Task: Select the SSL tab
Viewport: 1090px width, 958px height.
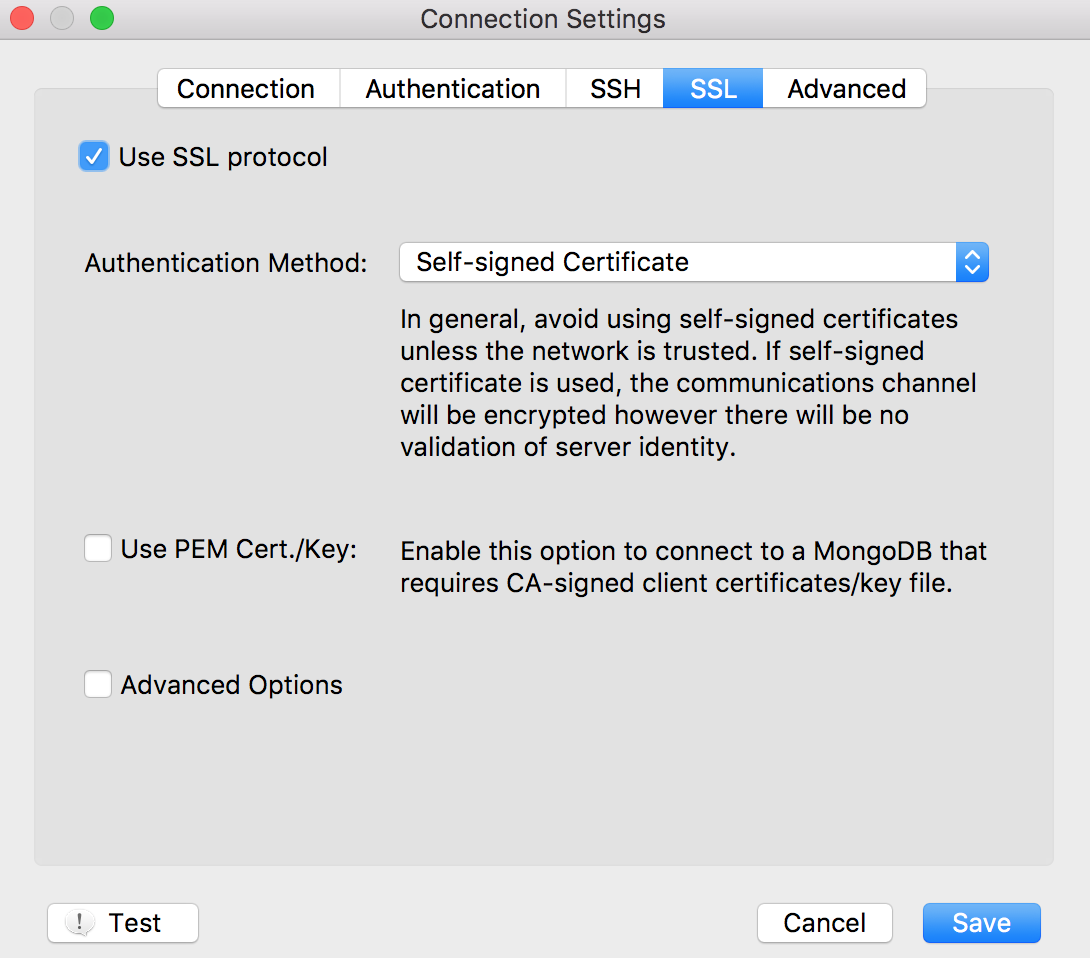Action: 712,88
